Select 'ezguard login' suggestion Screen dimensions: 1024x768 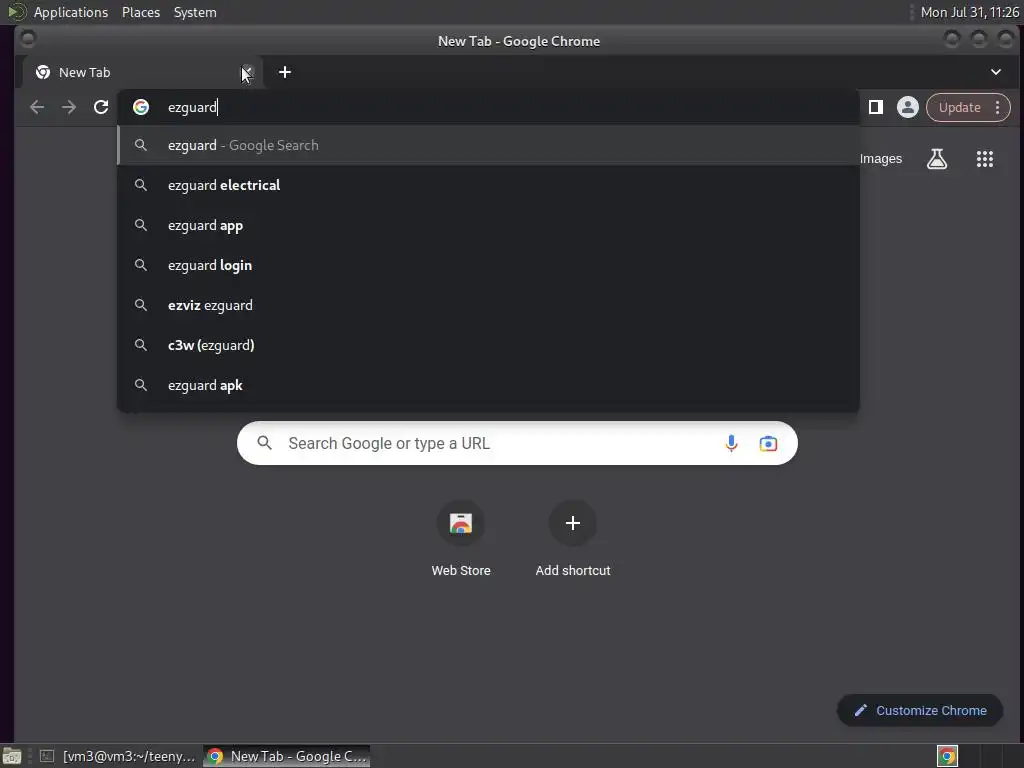pos(488,265)
